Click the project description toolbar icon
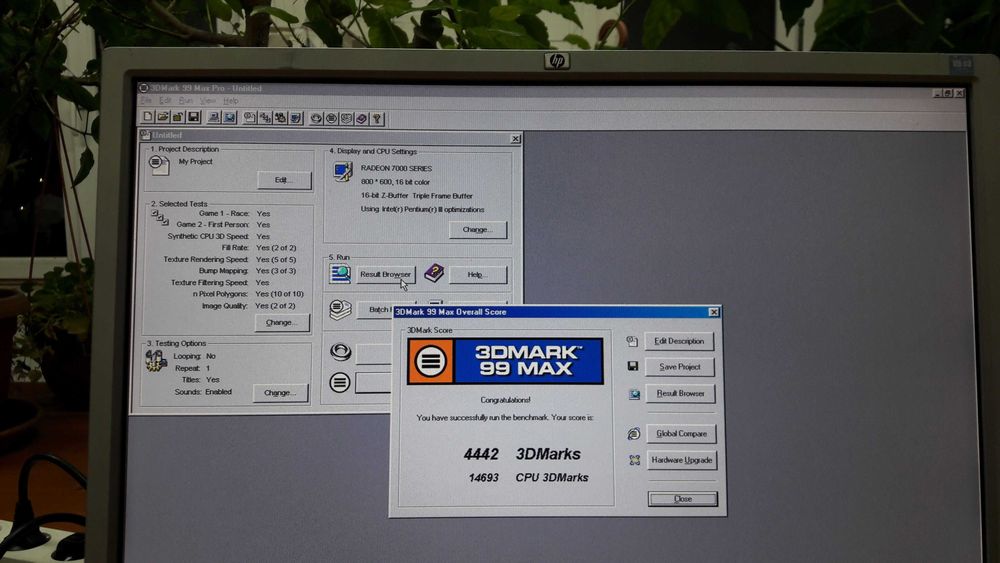1000x563 pixels. pyautogui.click(x=250, y=118)
